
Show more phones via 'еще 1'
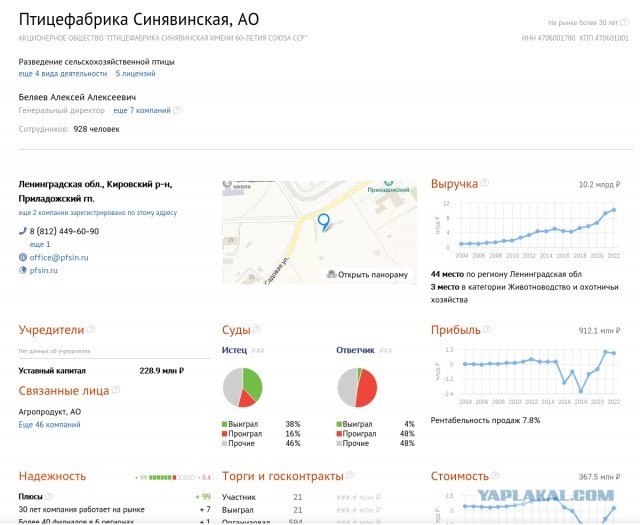click(x=40, y=244)
